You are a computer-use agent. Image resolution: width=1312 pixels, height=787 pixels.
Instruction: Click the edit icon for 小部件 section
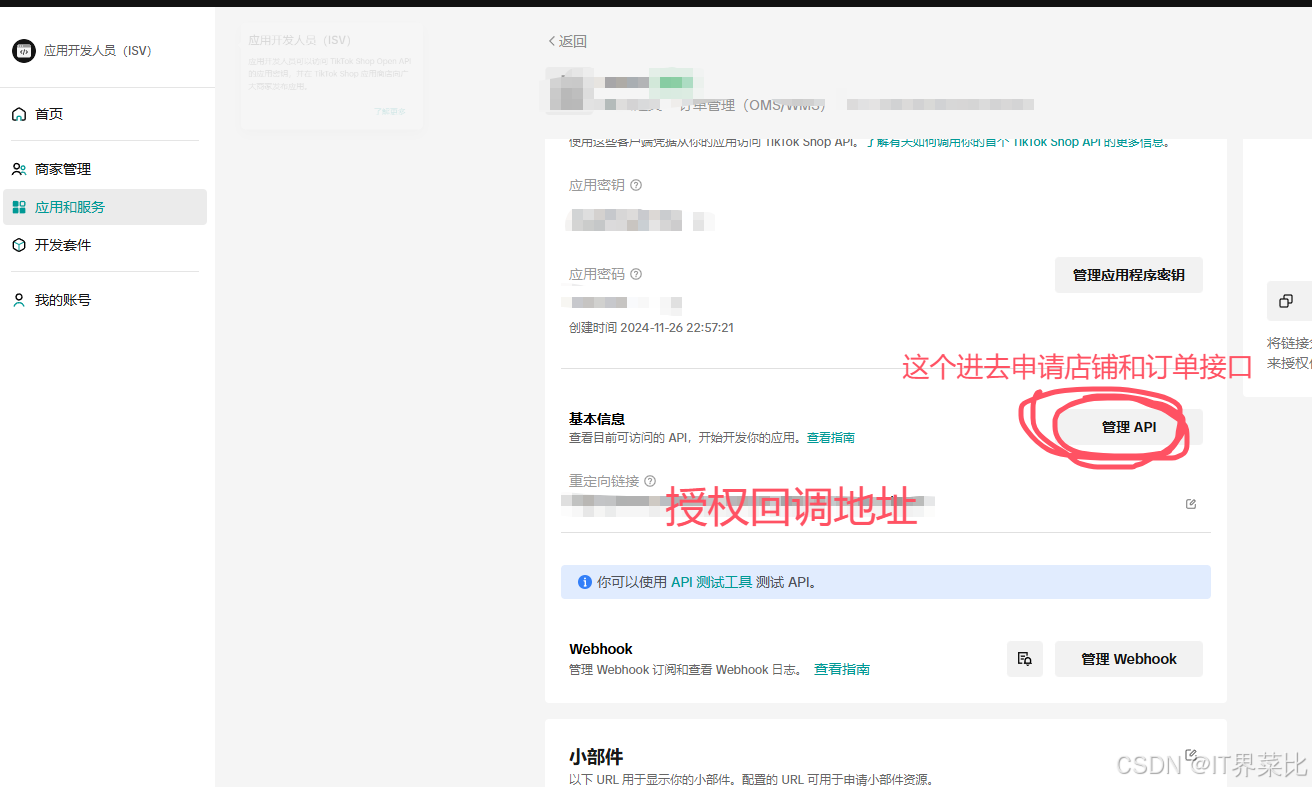1191,755
